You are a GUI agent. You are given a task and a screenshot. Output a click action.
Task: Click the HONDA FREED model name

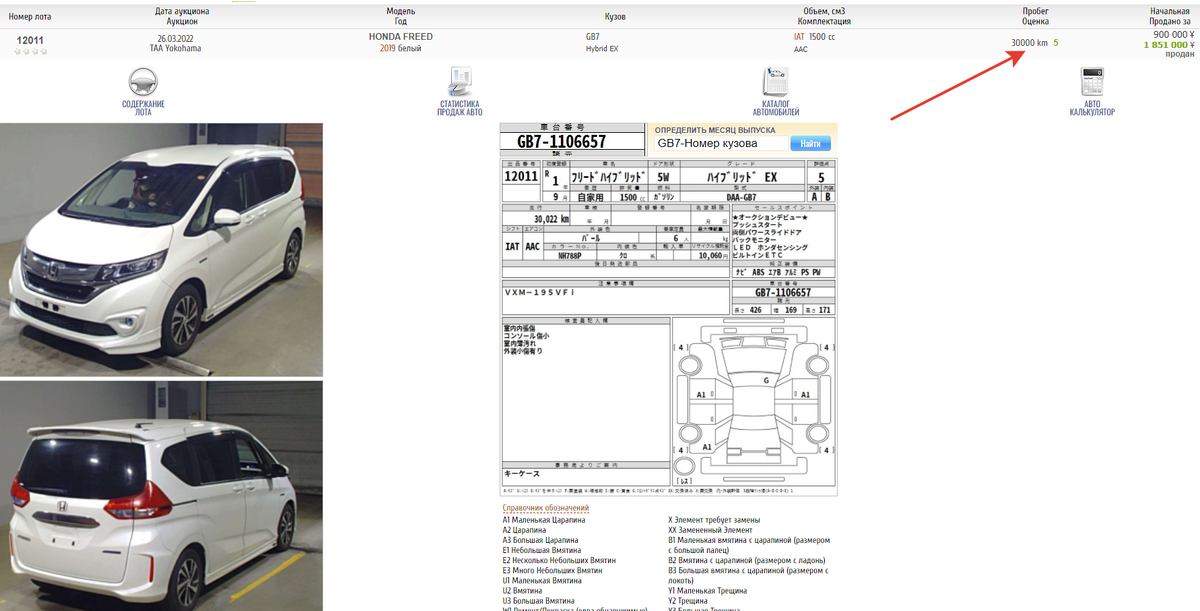click(401, 36)
